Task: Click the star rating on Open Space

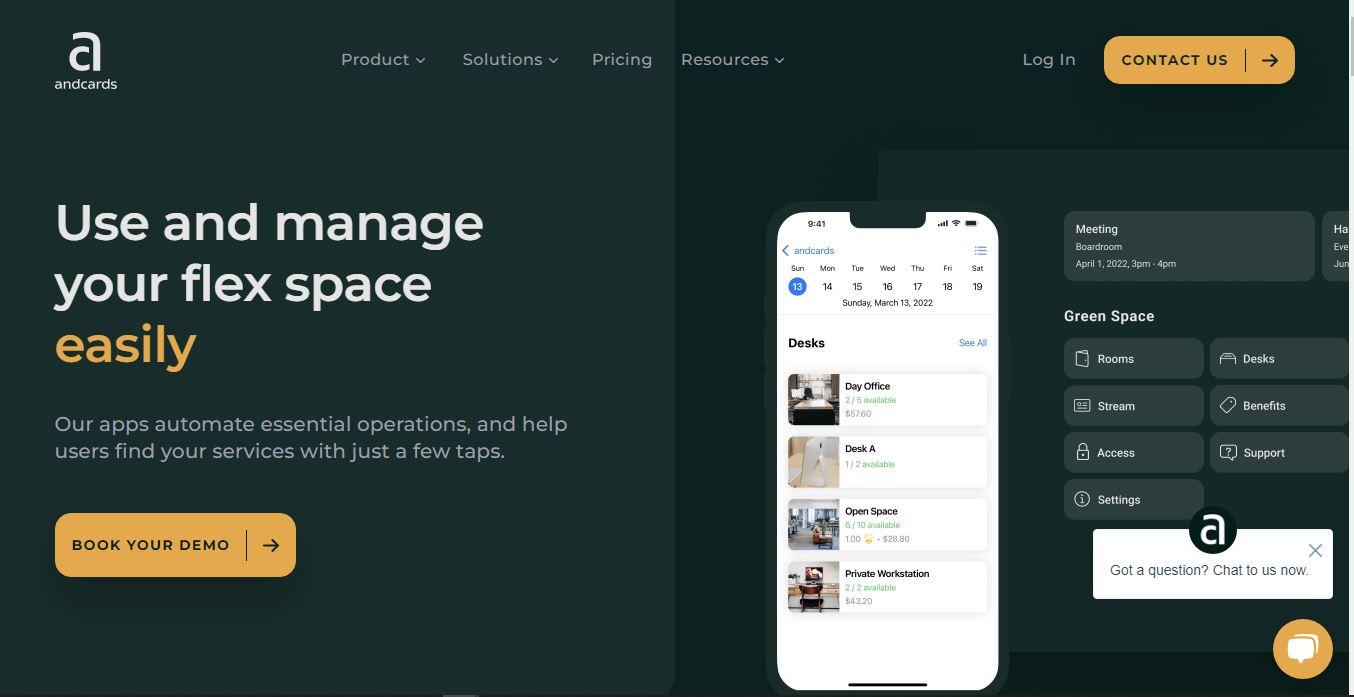Action: point(868,539)
